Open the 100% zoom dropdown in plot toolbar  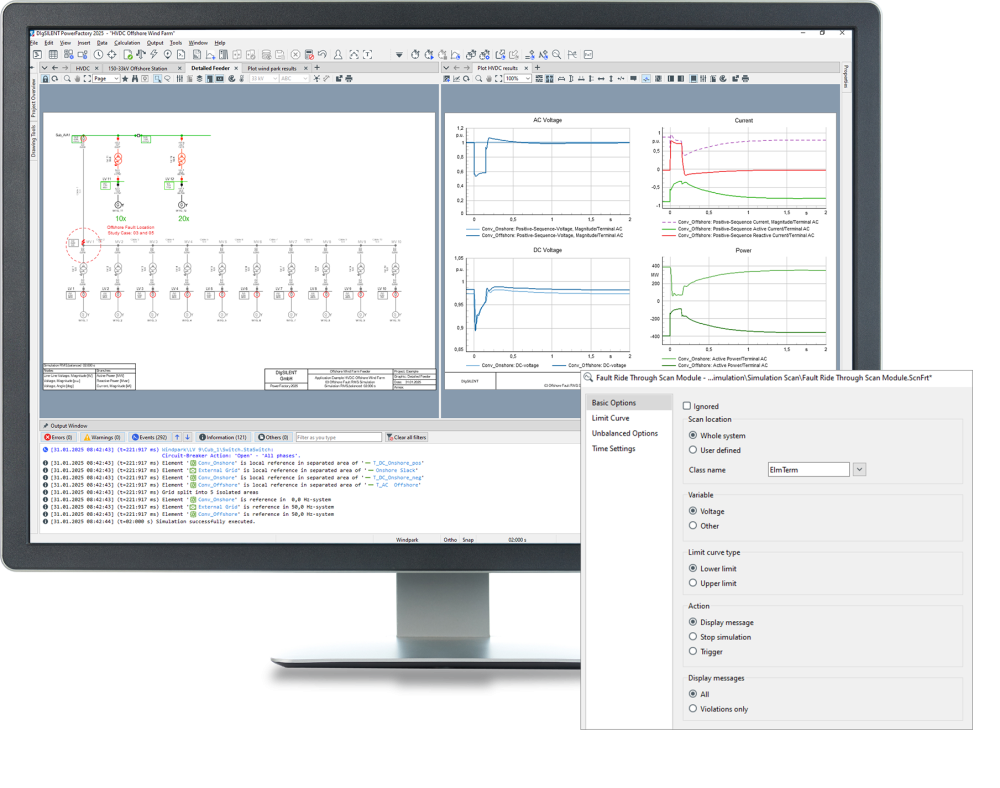click(527, 79)
